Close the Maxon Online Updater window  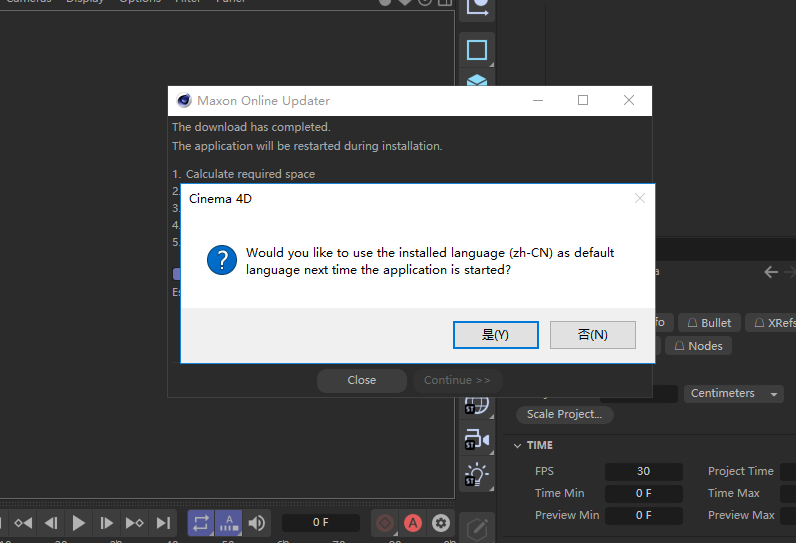(628, 100)
